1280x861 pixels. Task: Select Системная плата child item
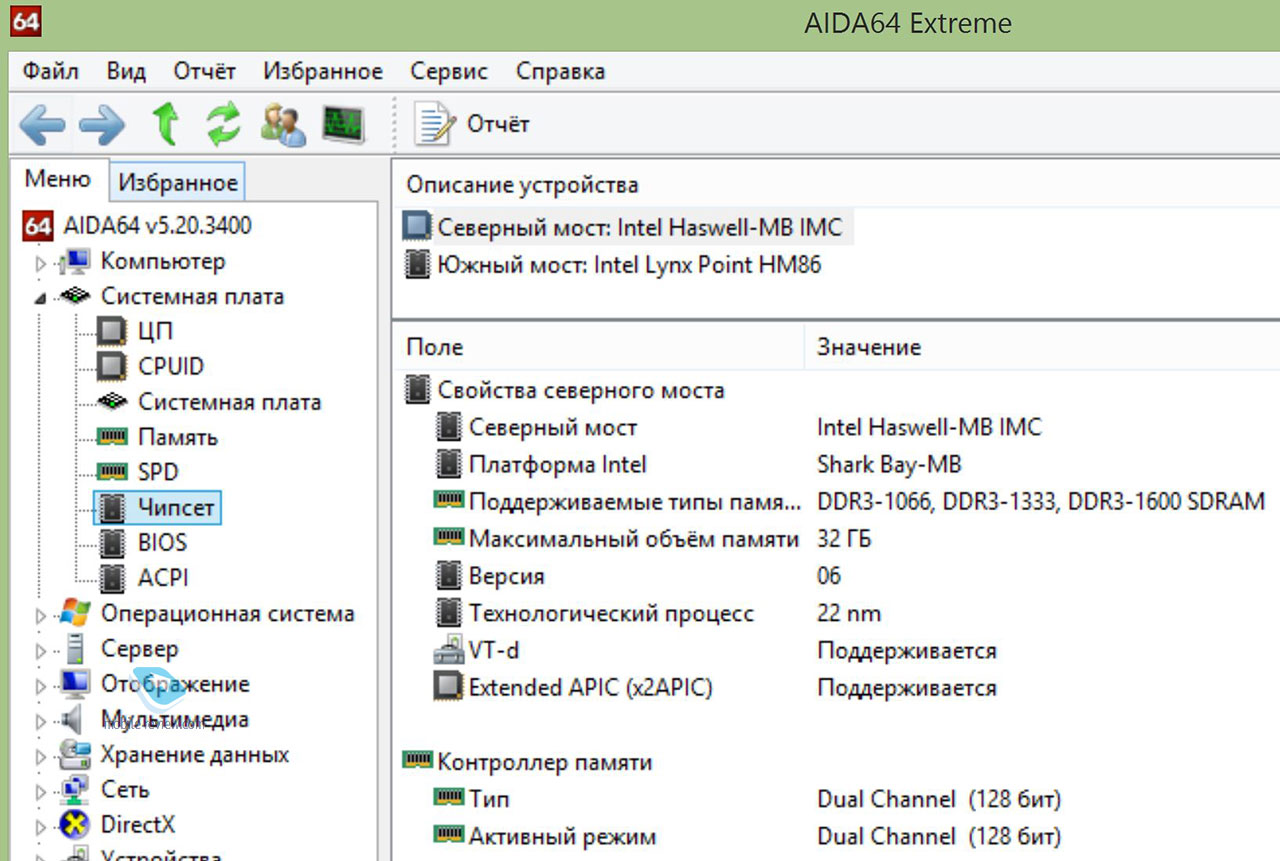230,402
